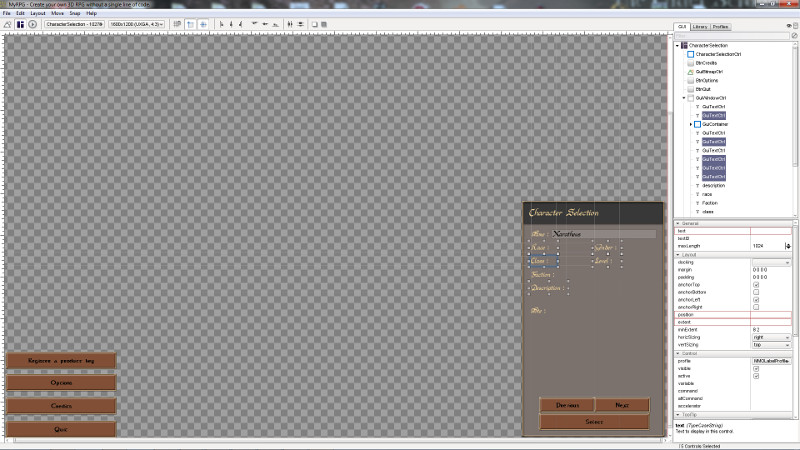800x450 pixels.
Task: Open the horizSizing dropdown
Action: [771, 337]
